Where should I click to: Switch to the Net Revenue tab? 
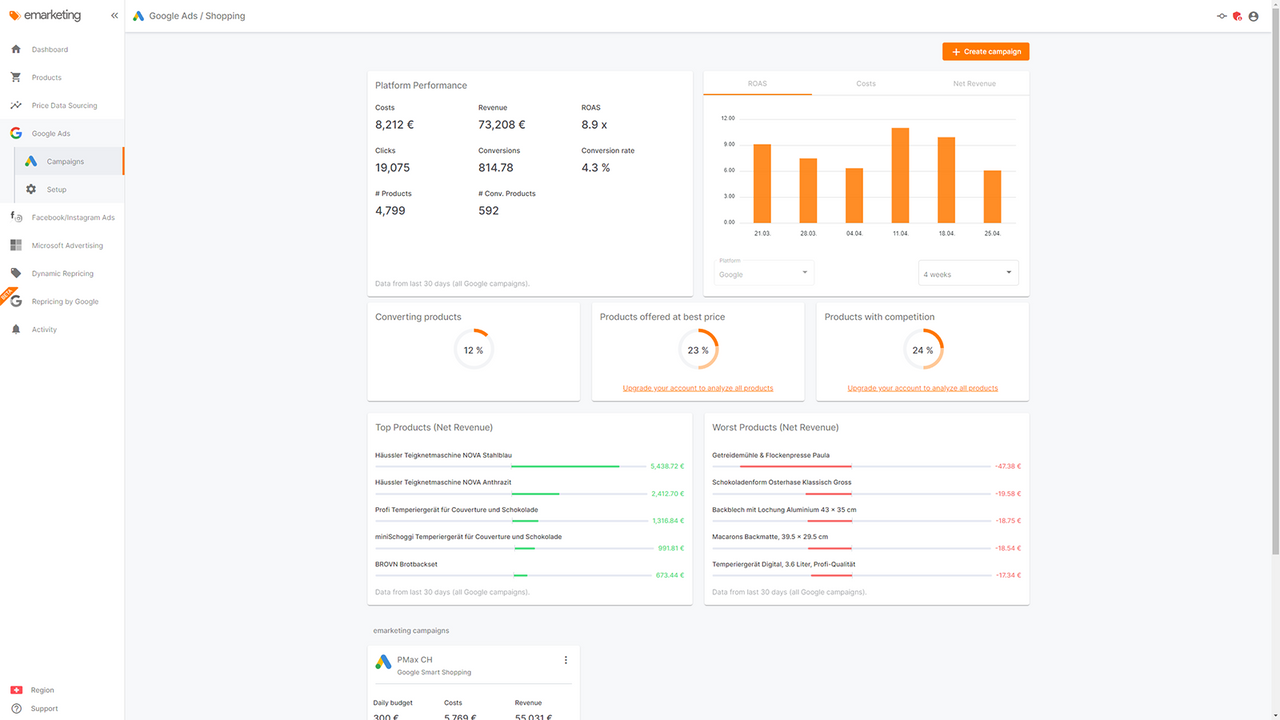[974, 83]
